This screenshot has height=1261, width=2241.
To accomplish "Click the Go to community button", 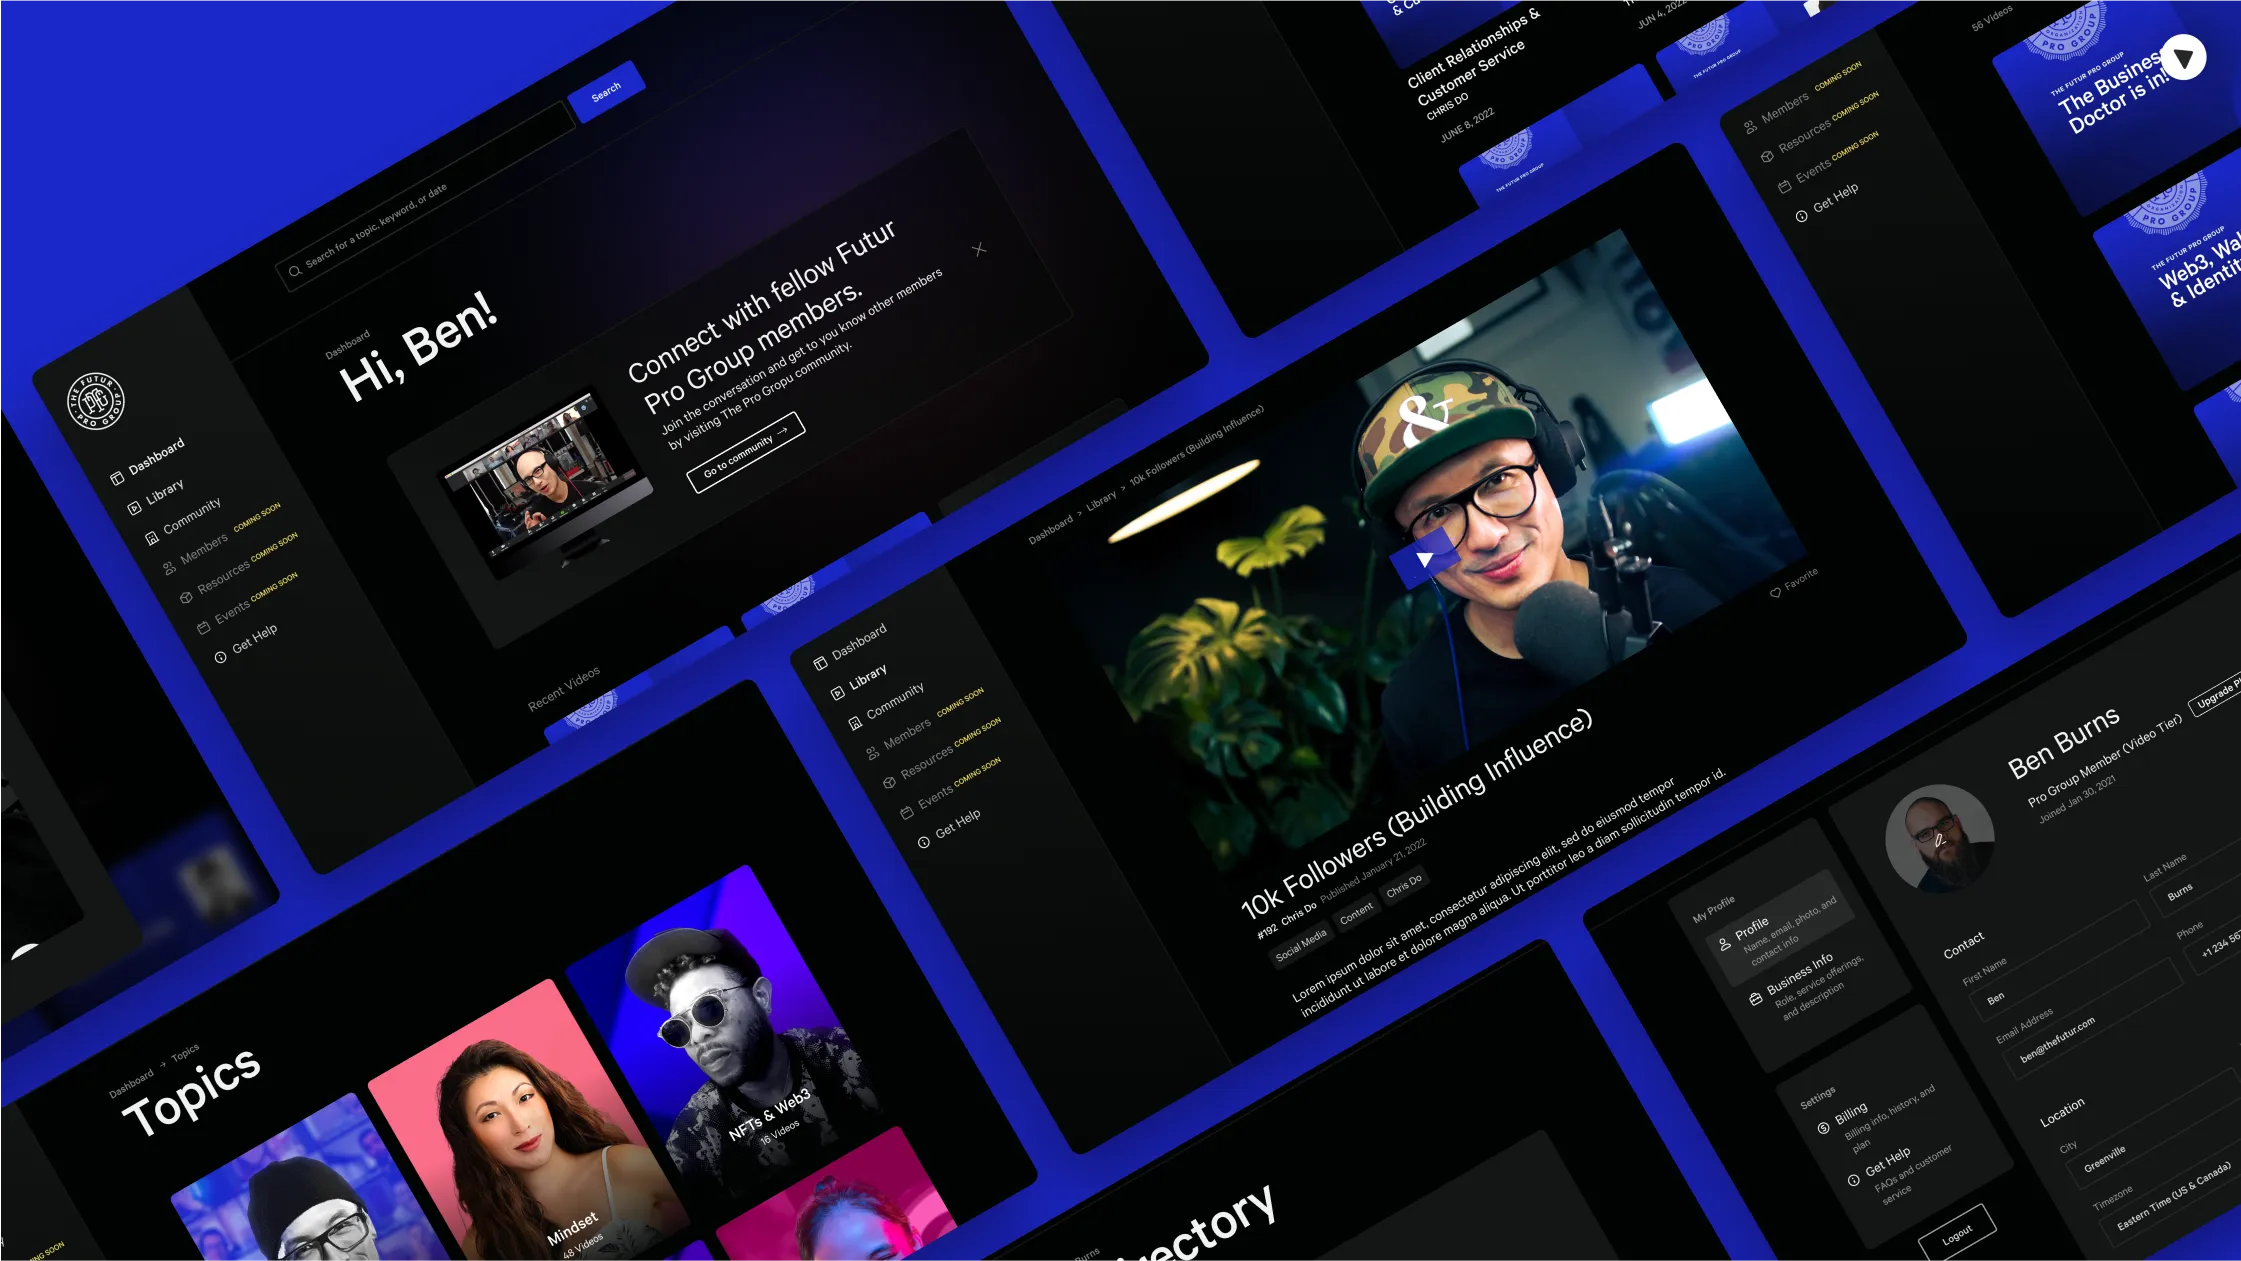I will (746, 452).
